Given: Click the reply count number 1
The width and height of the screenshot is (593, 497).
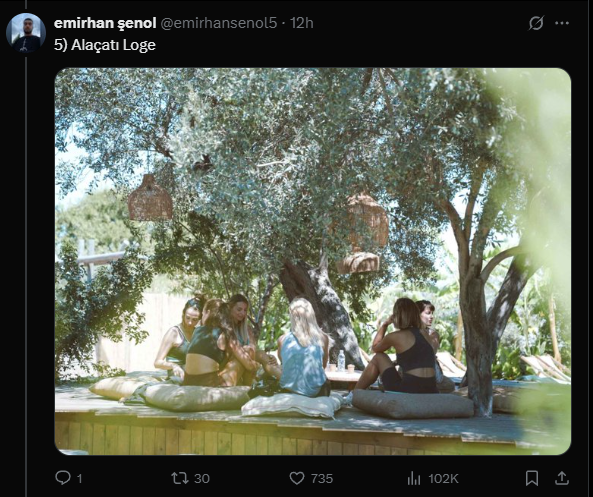Looking at the screenshot, I should 79,479.
